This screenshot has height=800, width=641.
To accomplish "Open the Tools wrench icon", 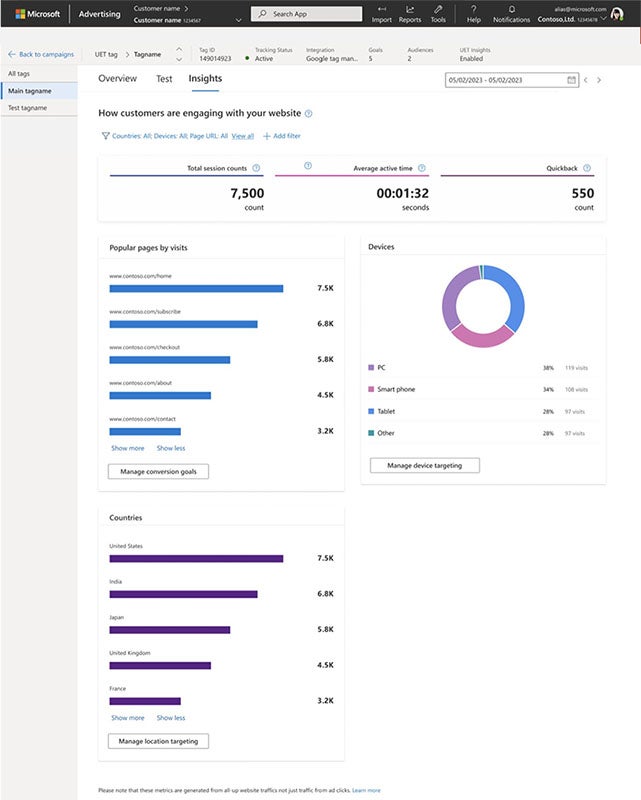I will click(x=438, y=9).
